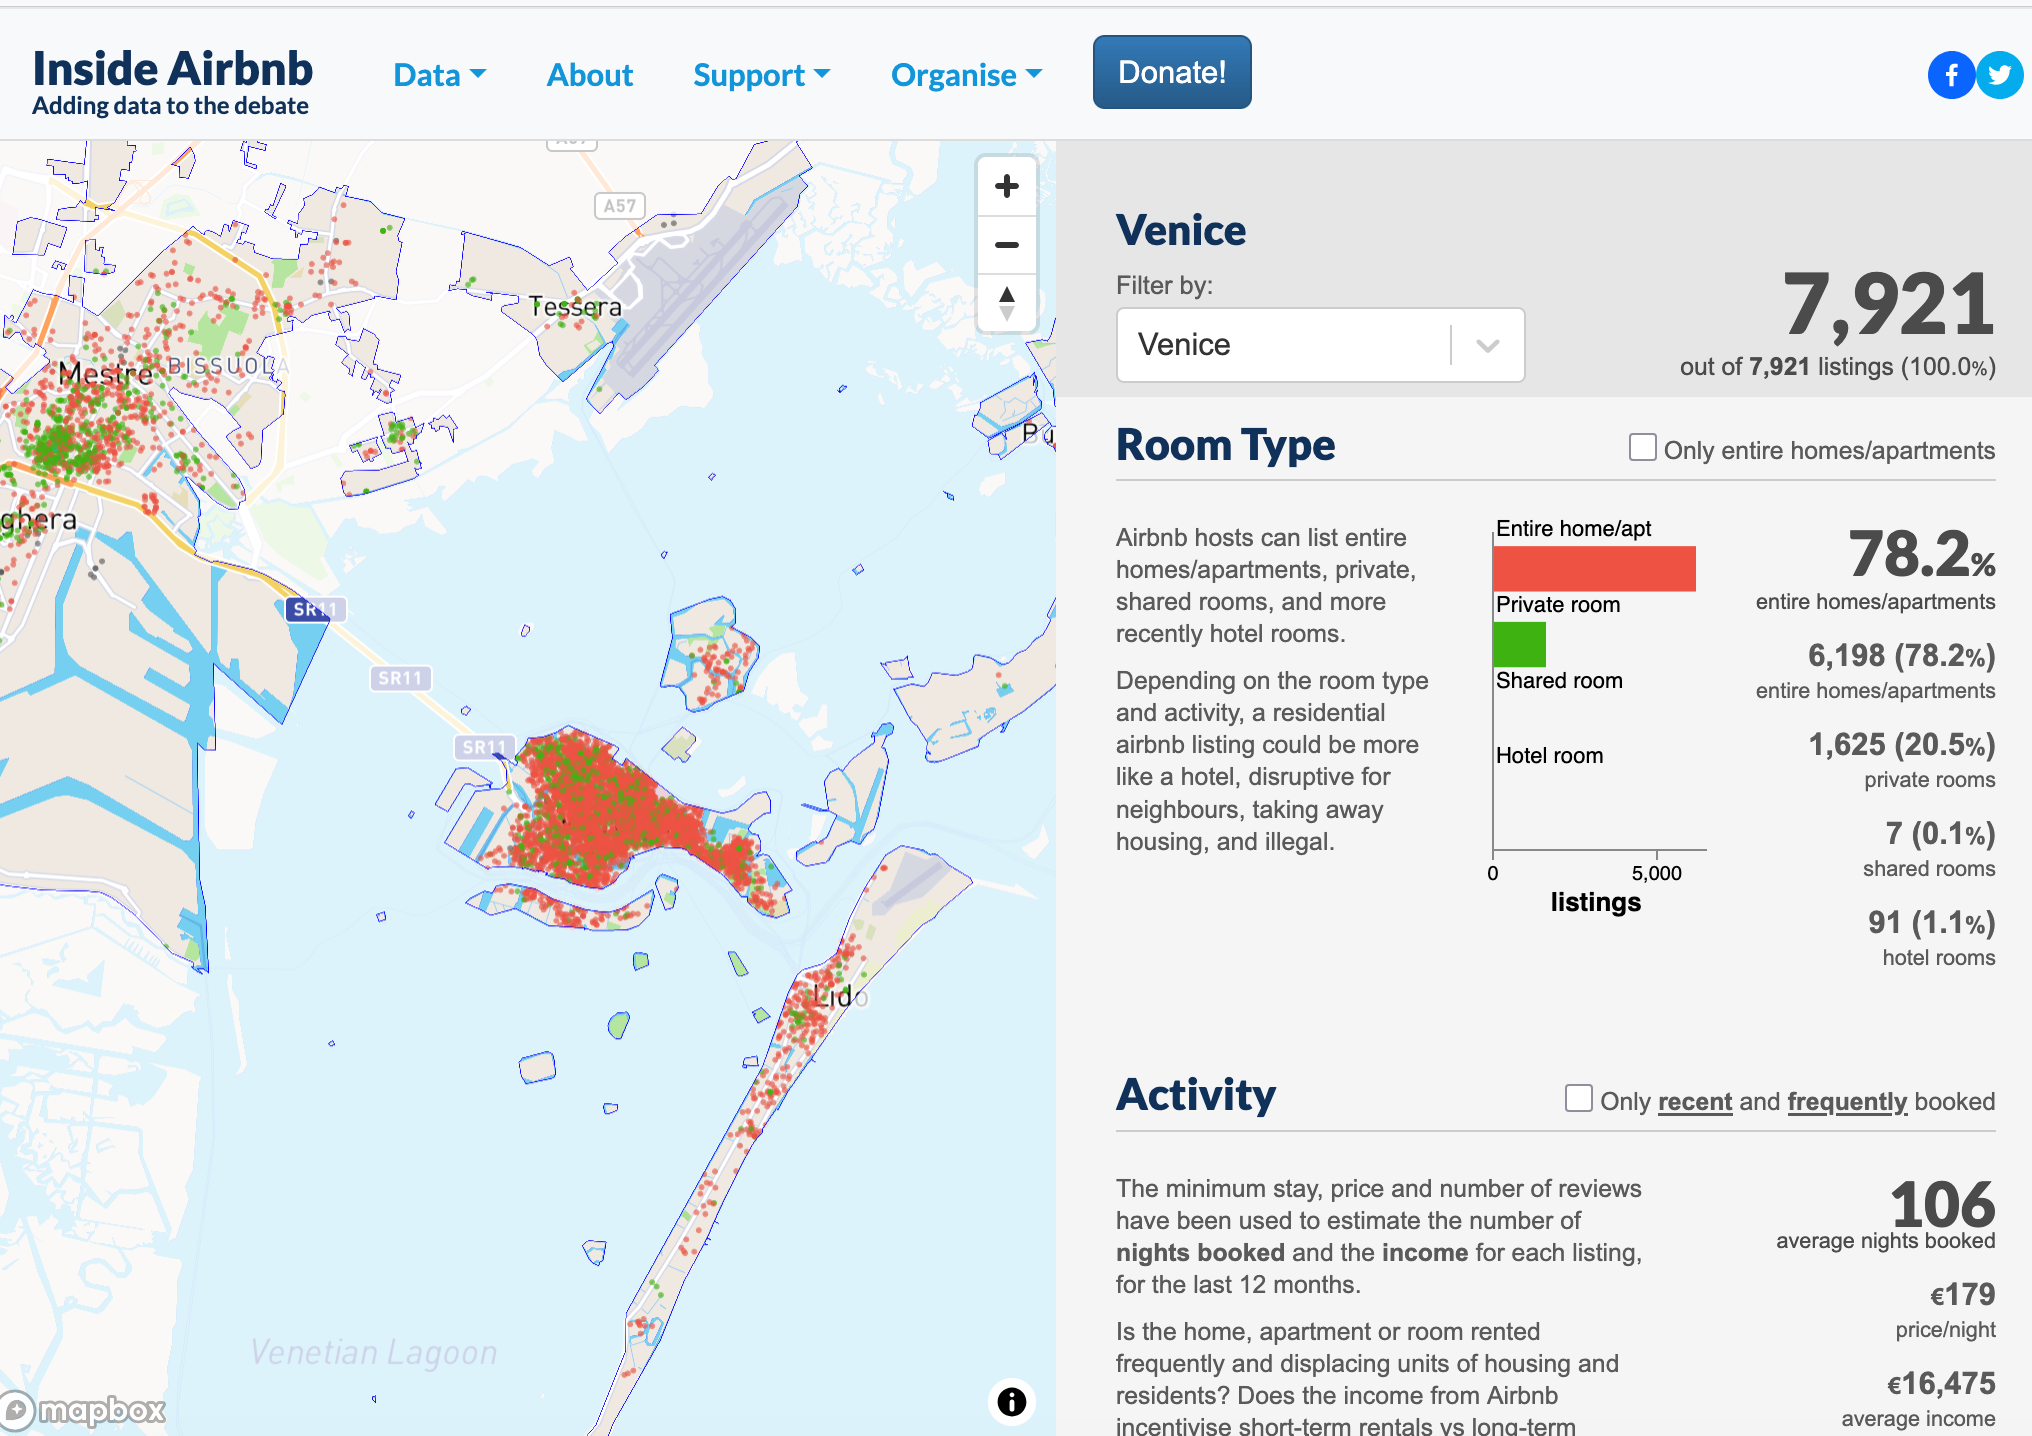
Task: Click the Room Type heading
Action: (1225, 445)
